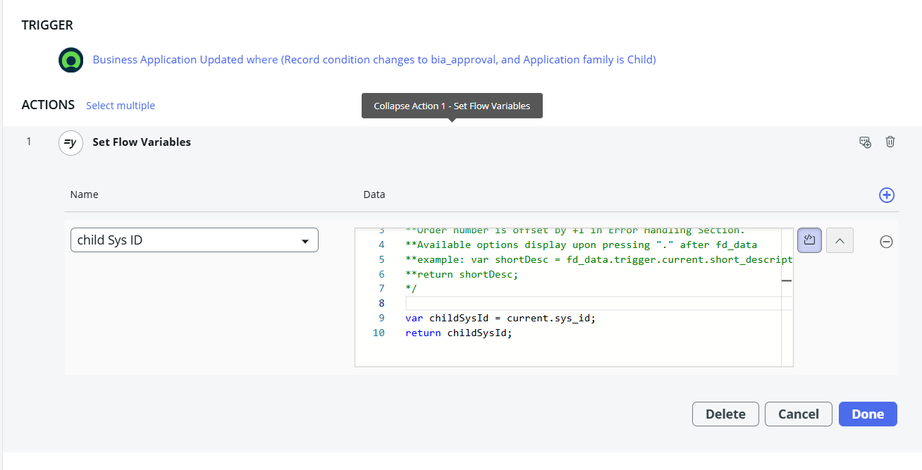Click the script editor scrollbar minimap marker

pyautogui.click(x=787, y=281)
